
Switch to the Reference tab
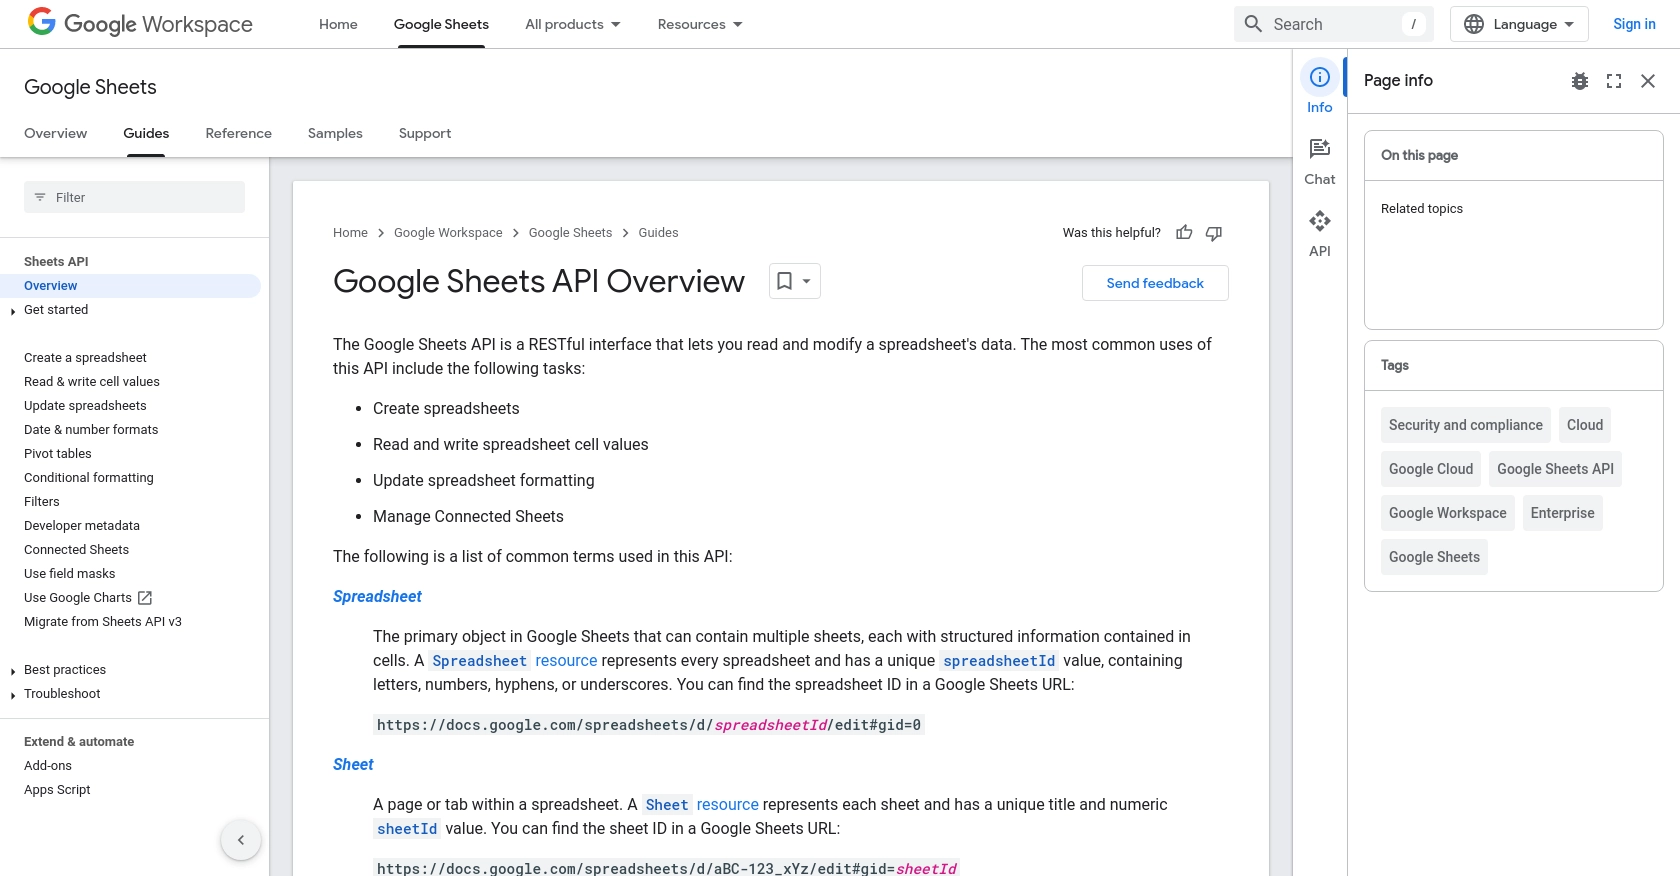coord(238,133)
